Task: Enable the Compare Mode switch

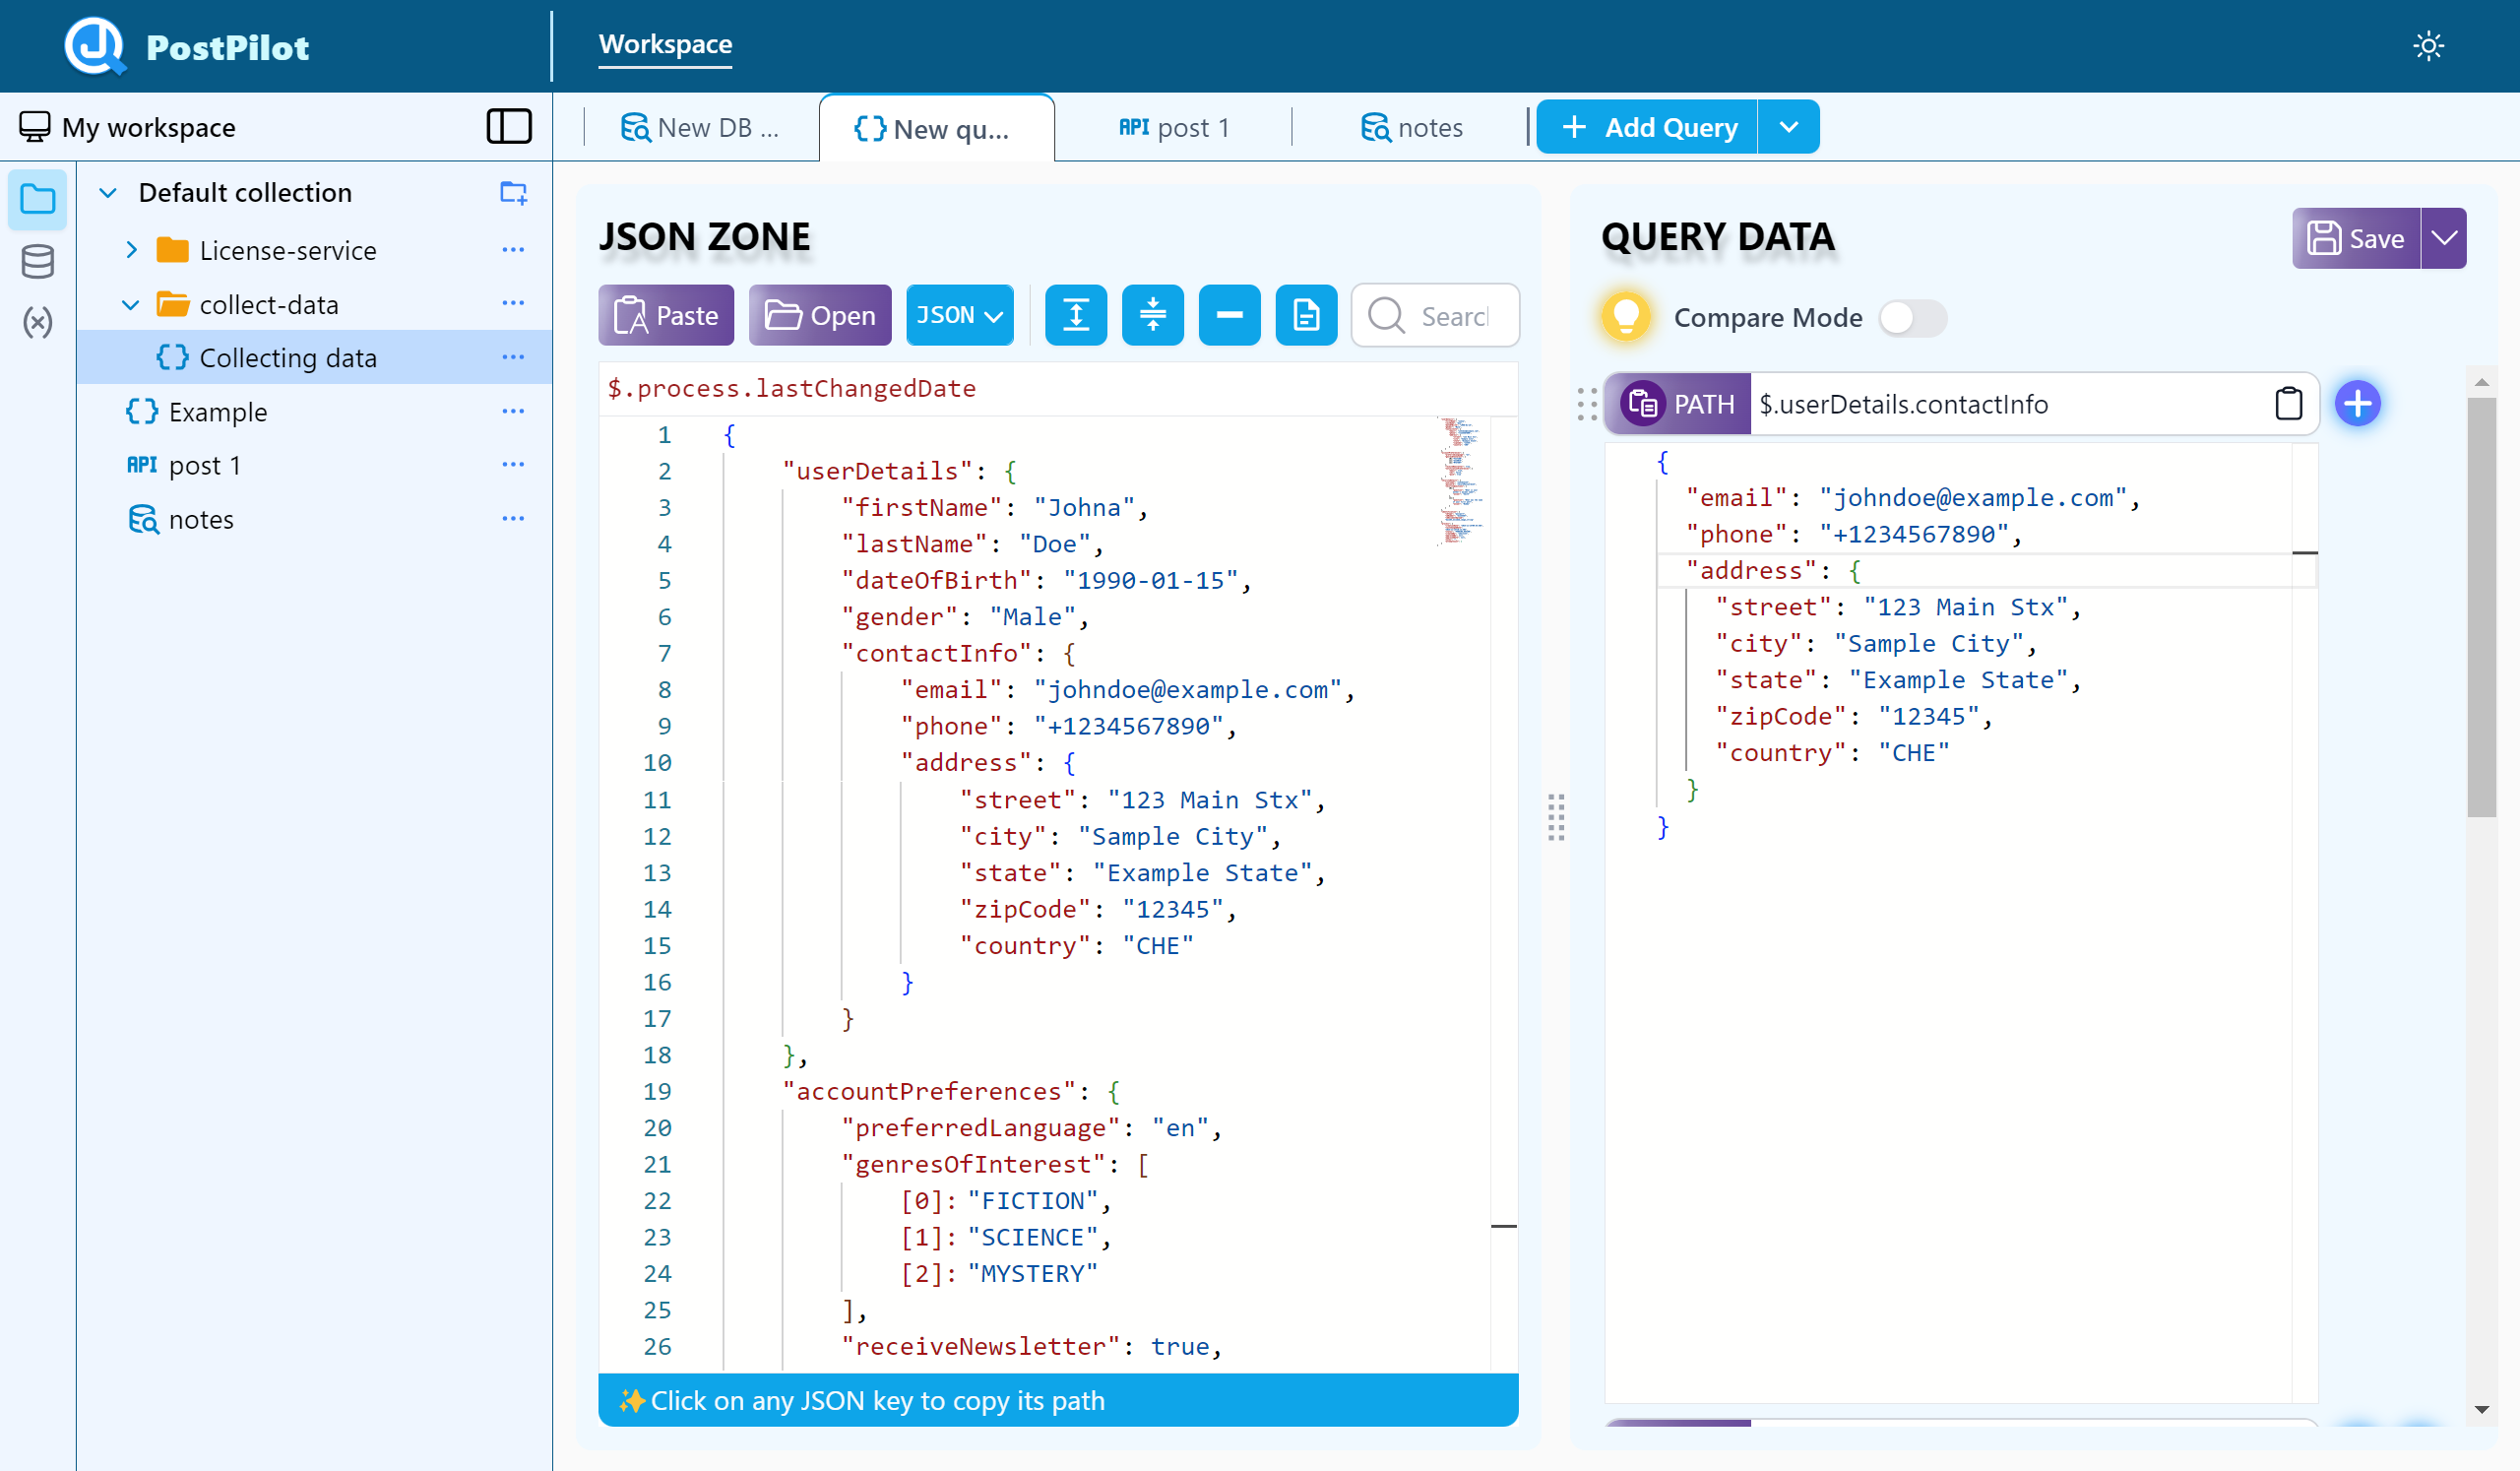Action: point(1911,318)
